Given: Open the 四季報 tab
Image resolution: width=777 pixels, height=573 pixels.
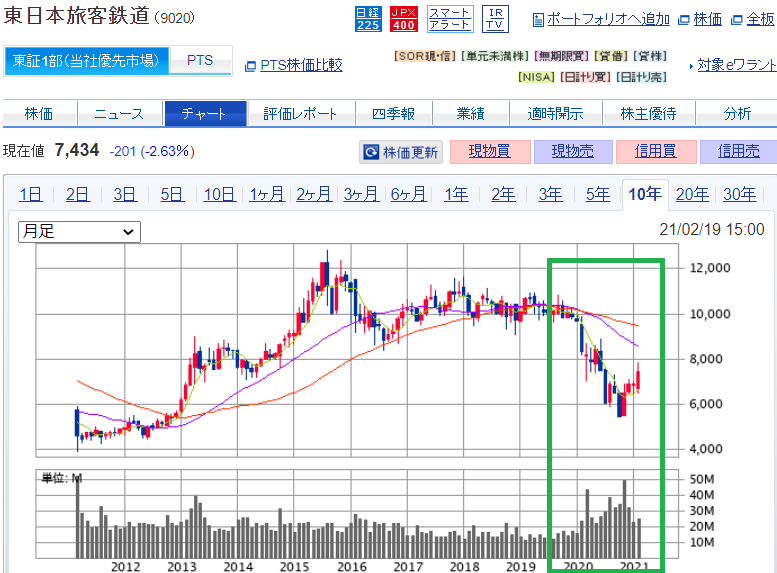Looking at the screenshot, I should point(393,114).
